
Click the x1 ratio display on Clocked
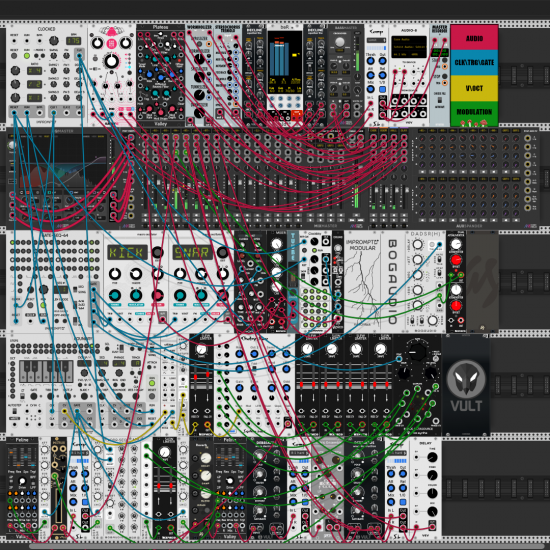(34, 98)
